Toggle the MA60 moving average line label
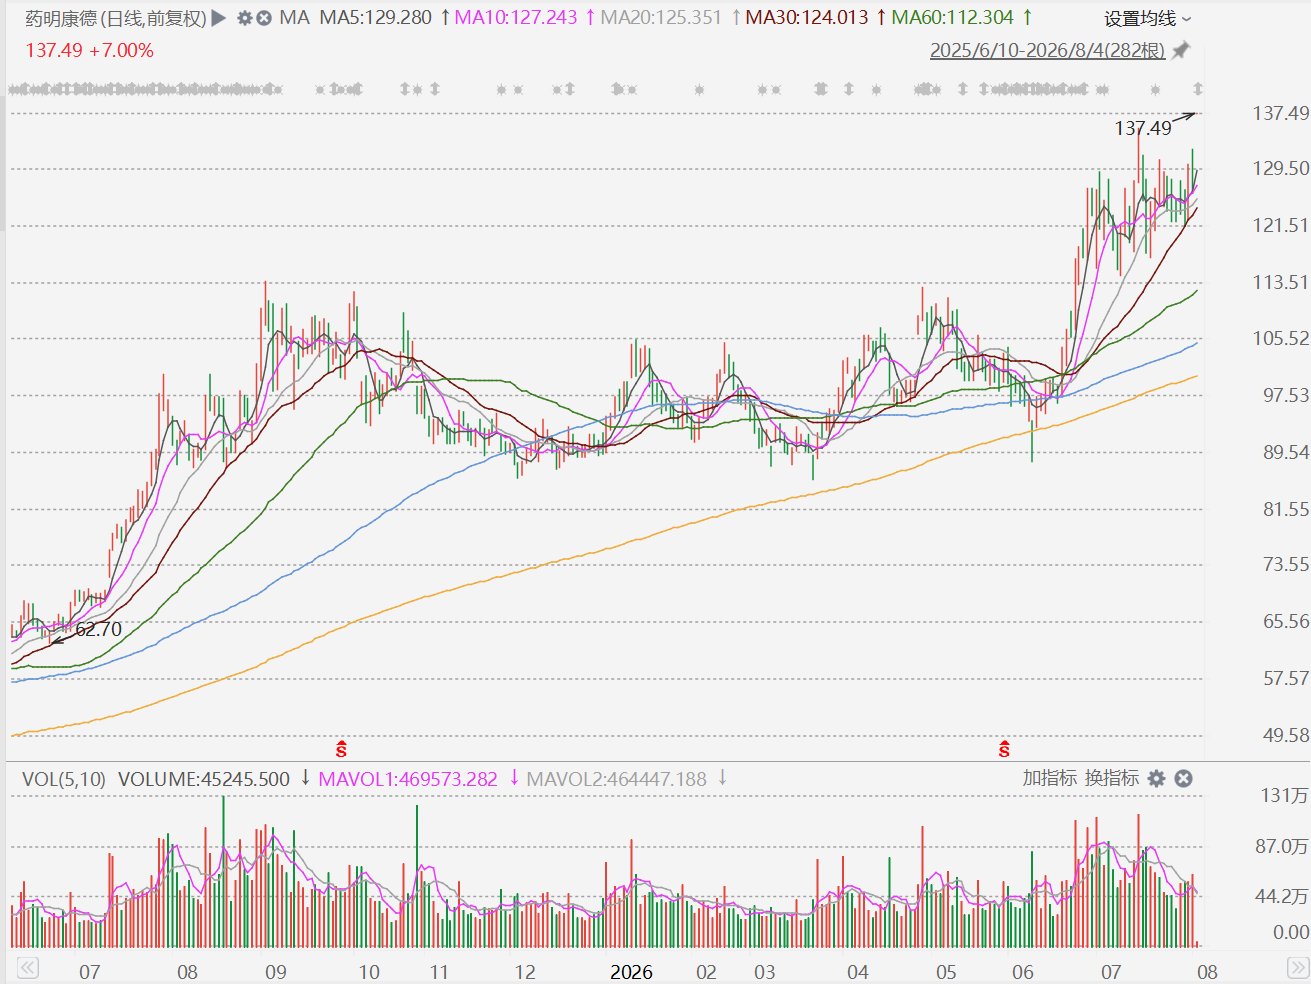Screen dimensions: 1311x984 pos(953,18)
